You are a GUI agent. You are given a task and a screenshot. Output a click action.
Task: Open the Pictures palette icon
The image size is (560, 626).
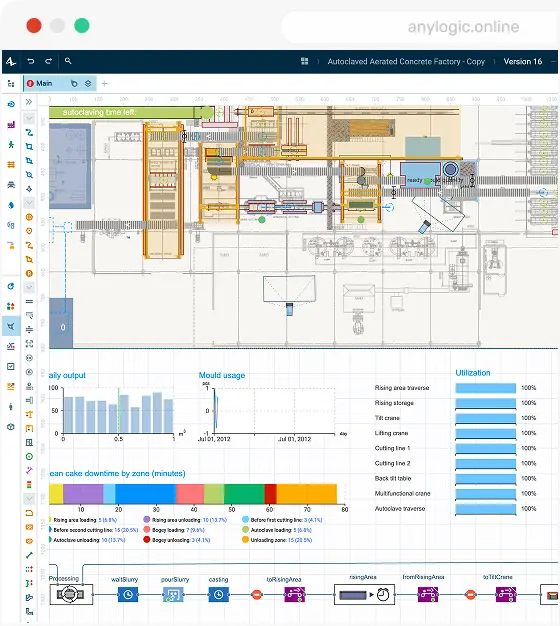(x=11, y=386)
